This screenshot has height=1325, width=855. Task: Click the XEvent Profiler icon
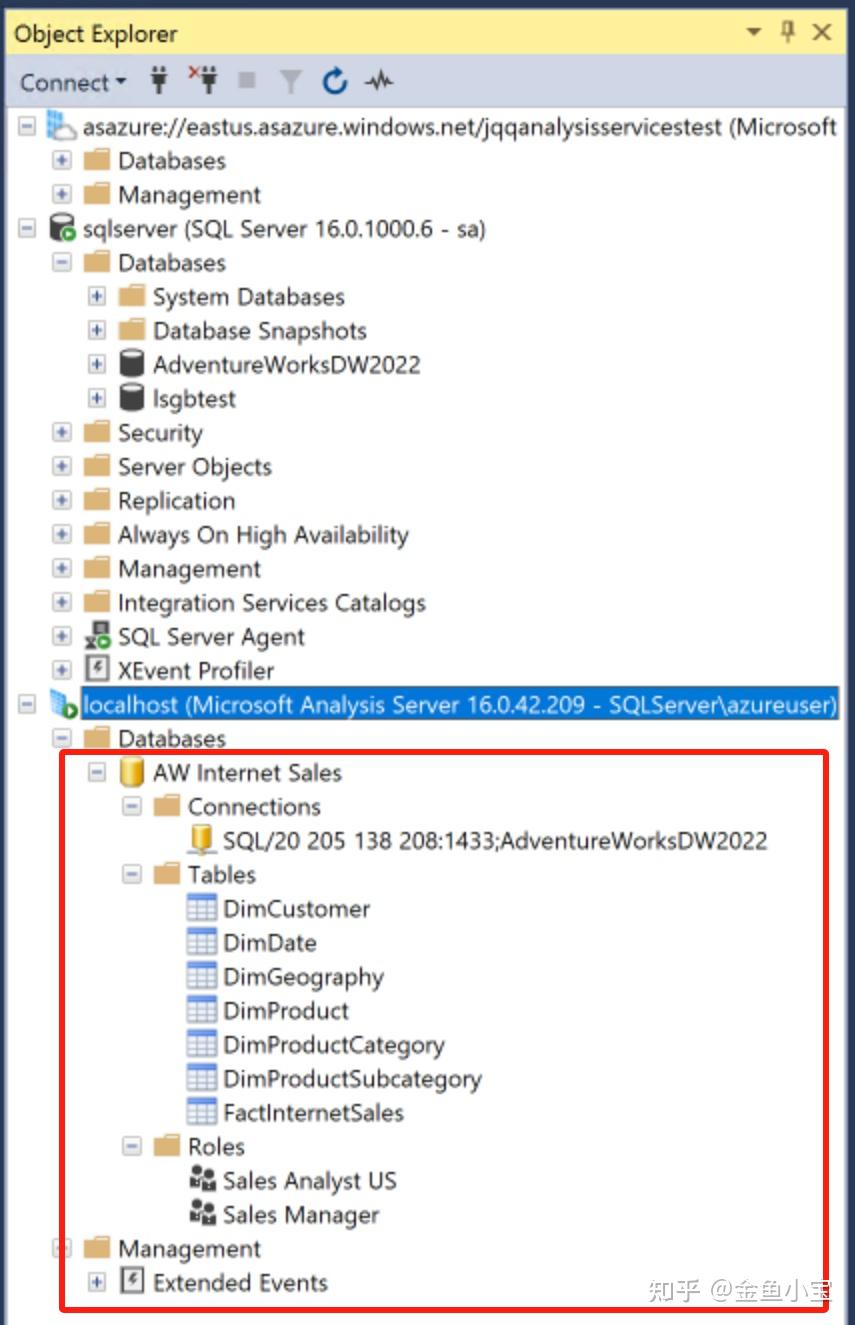(98, 669)
